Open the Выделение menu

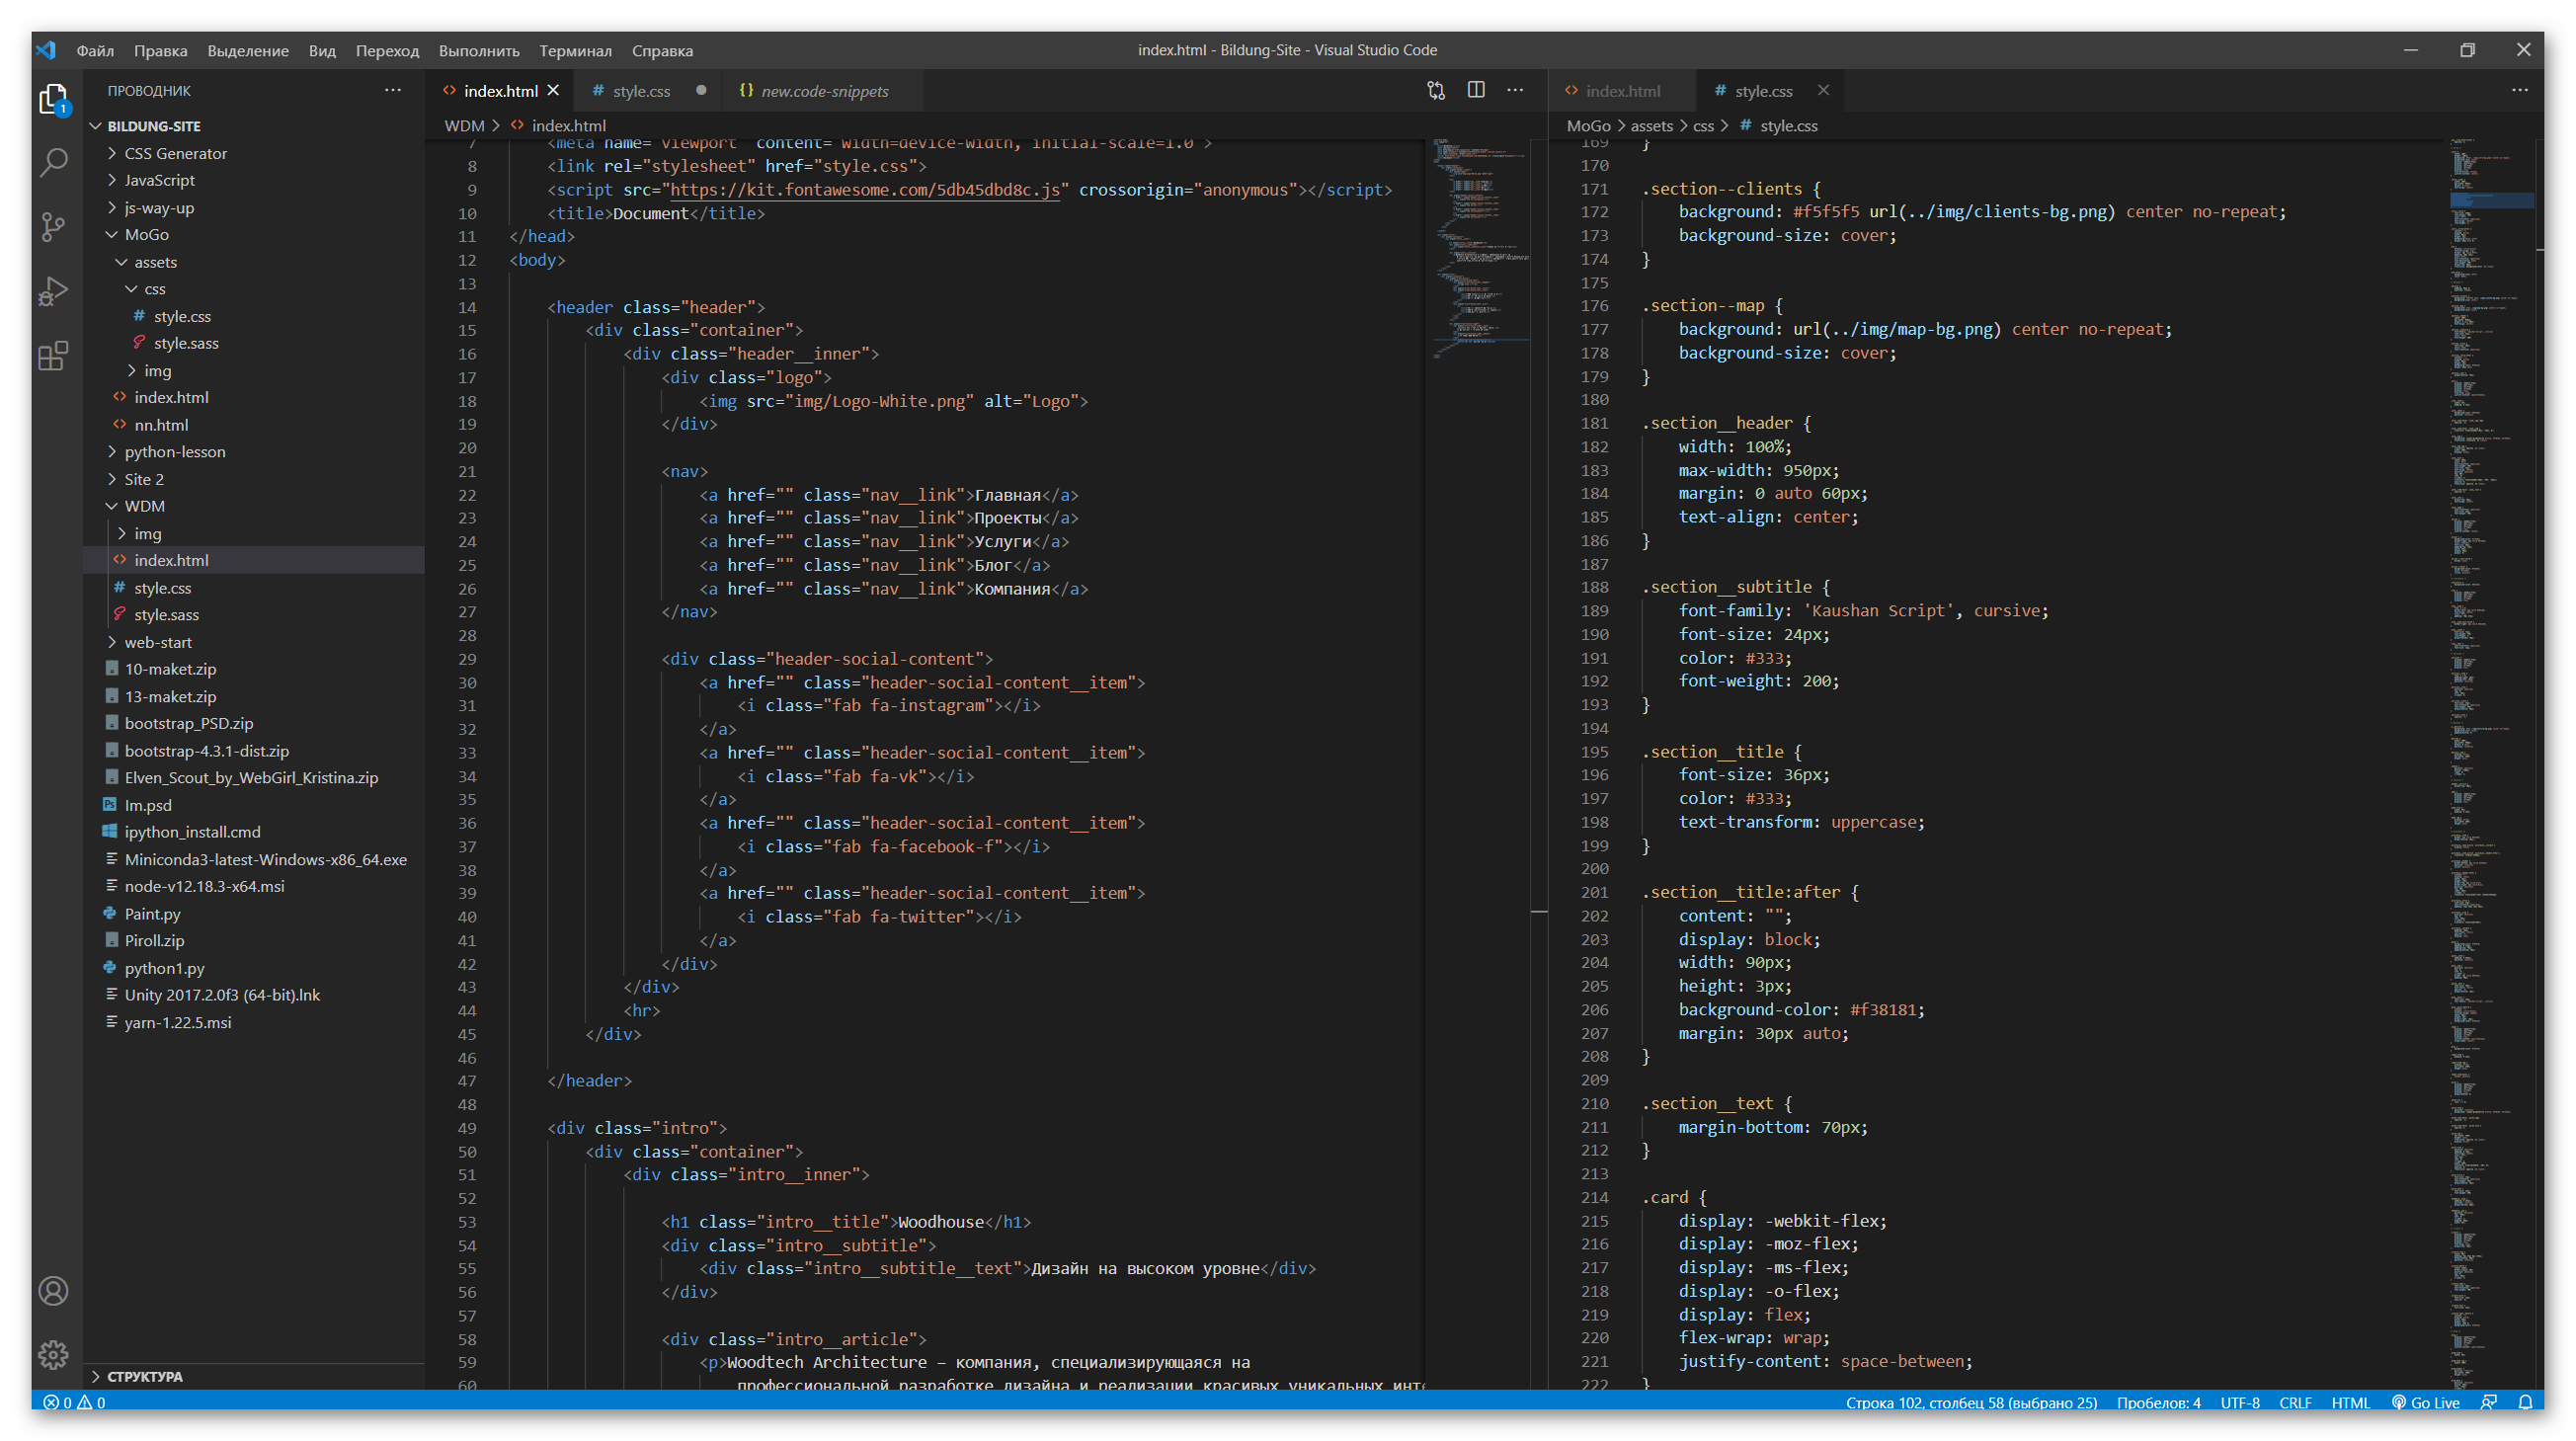248,50
